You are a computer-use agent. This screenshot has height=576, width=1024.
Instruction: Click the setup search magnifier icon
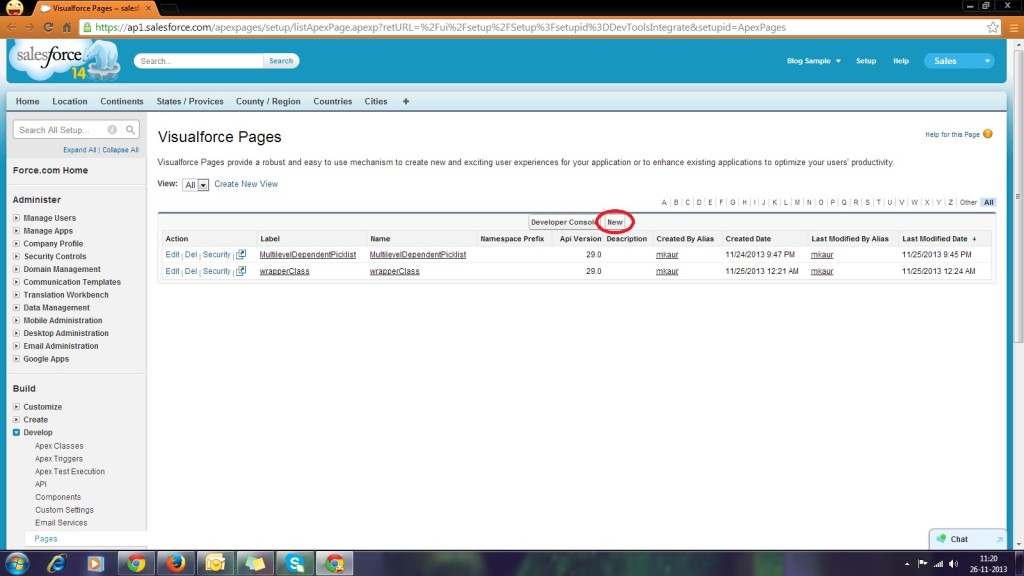click(131, 130)
